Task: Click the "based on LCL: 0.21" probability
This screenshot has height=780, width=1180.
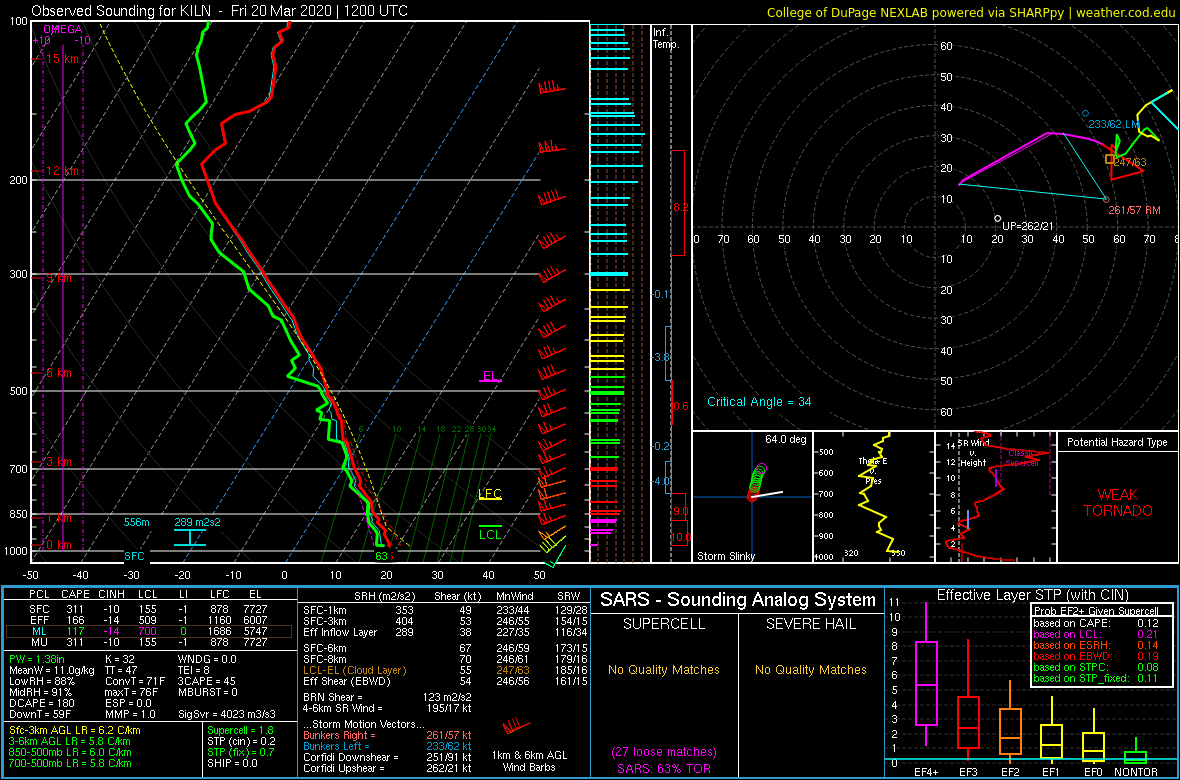Action: [1096, 635]
